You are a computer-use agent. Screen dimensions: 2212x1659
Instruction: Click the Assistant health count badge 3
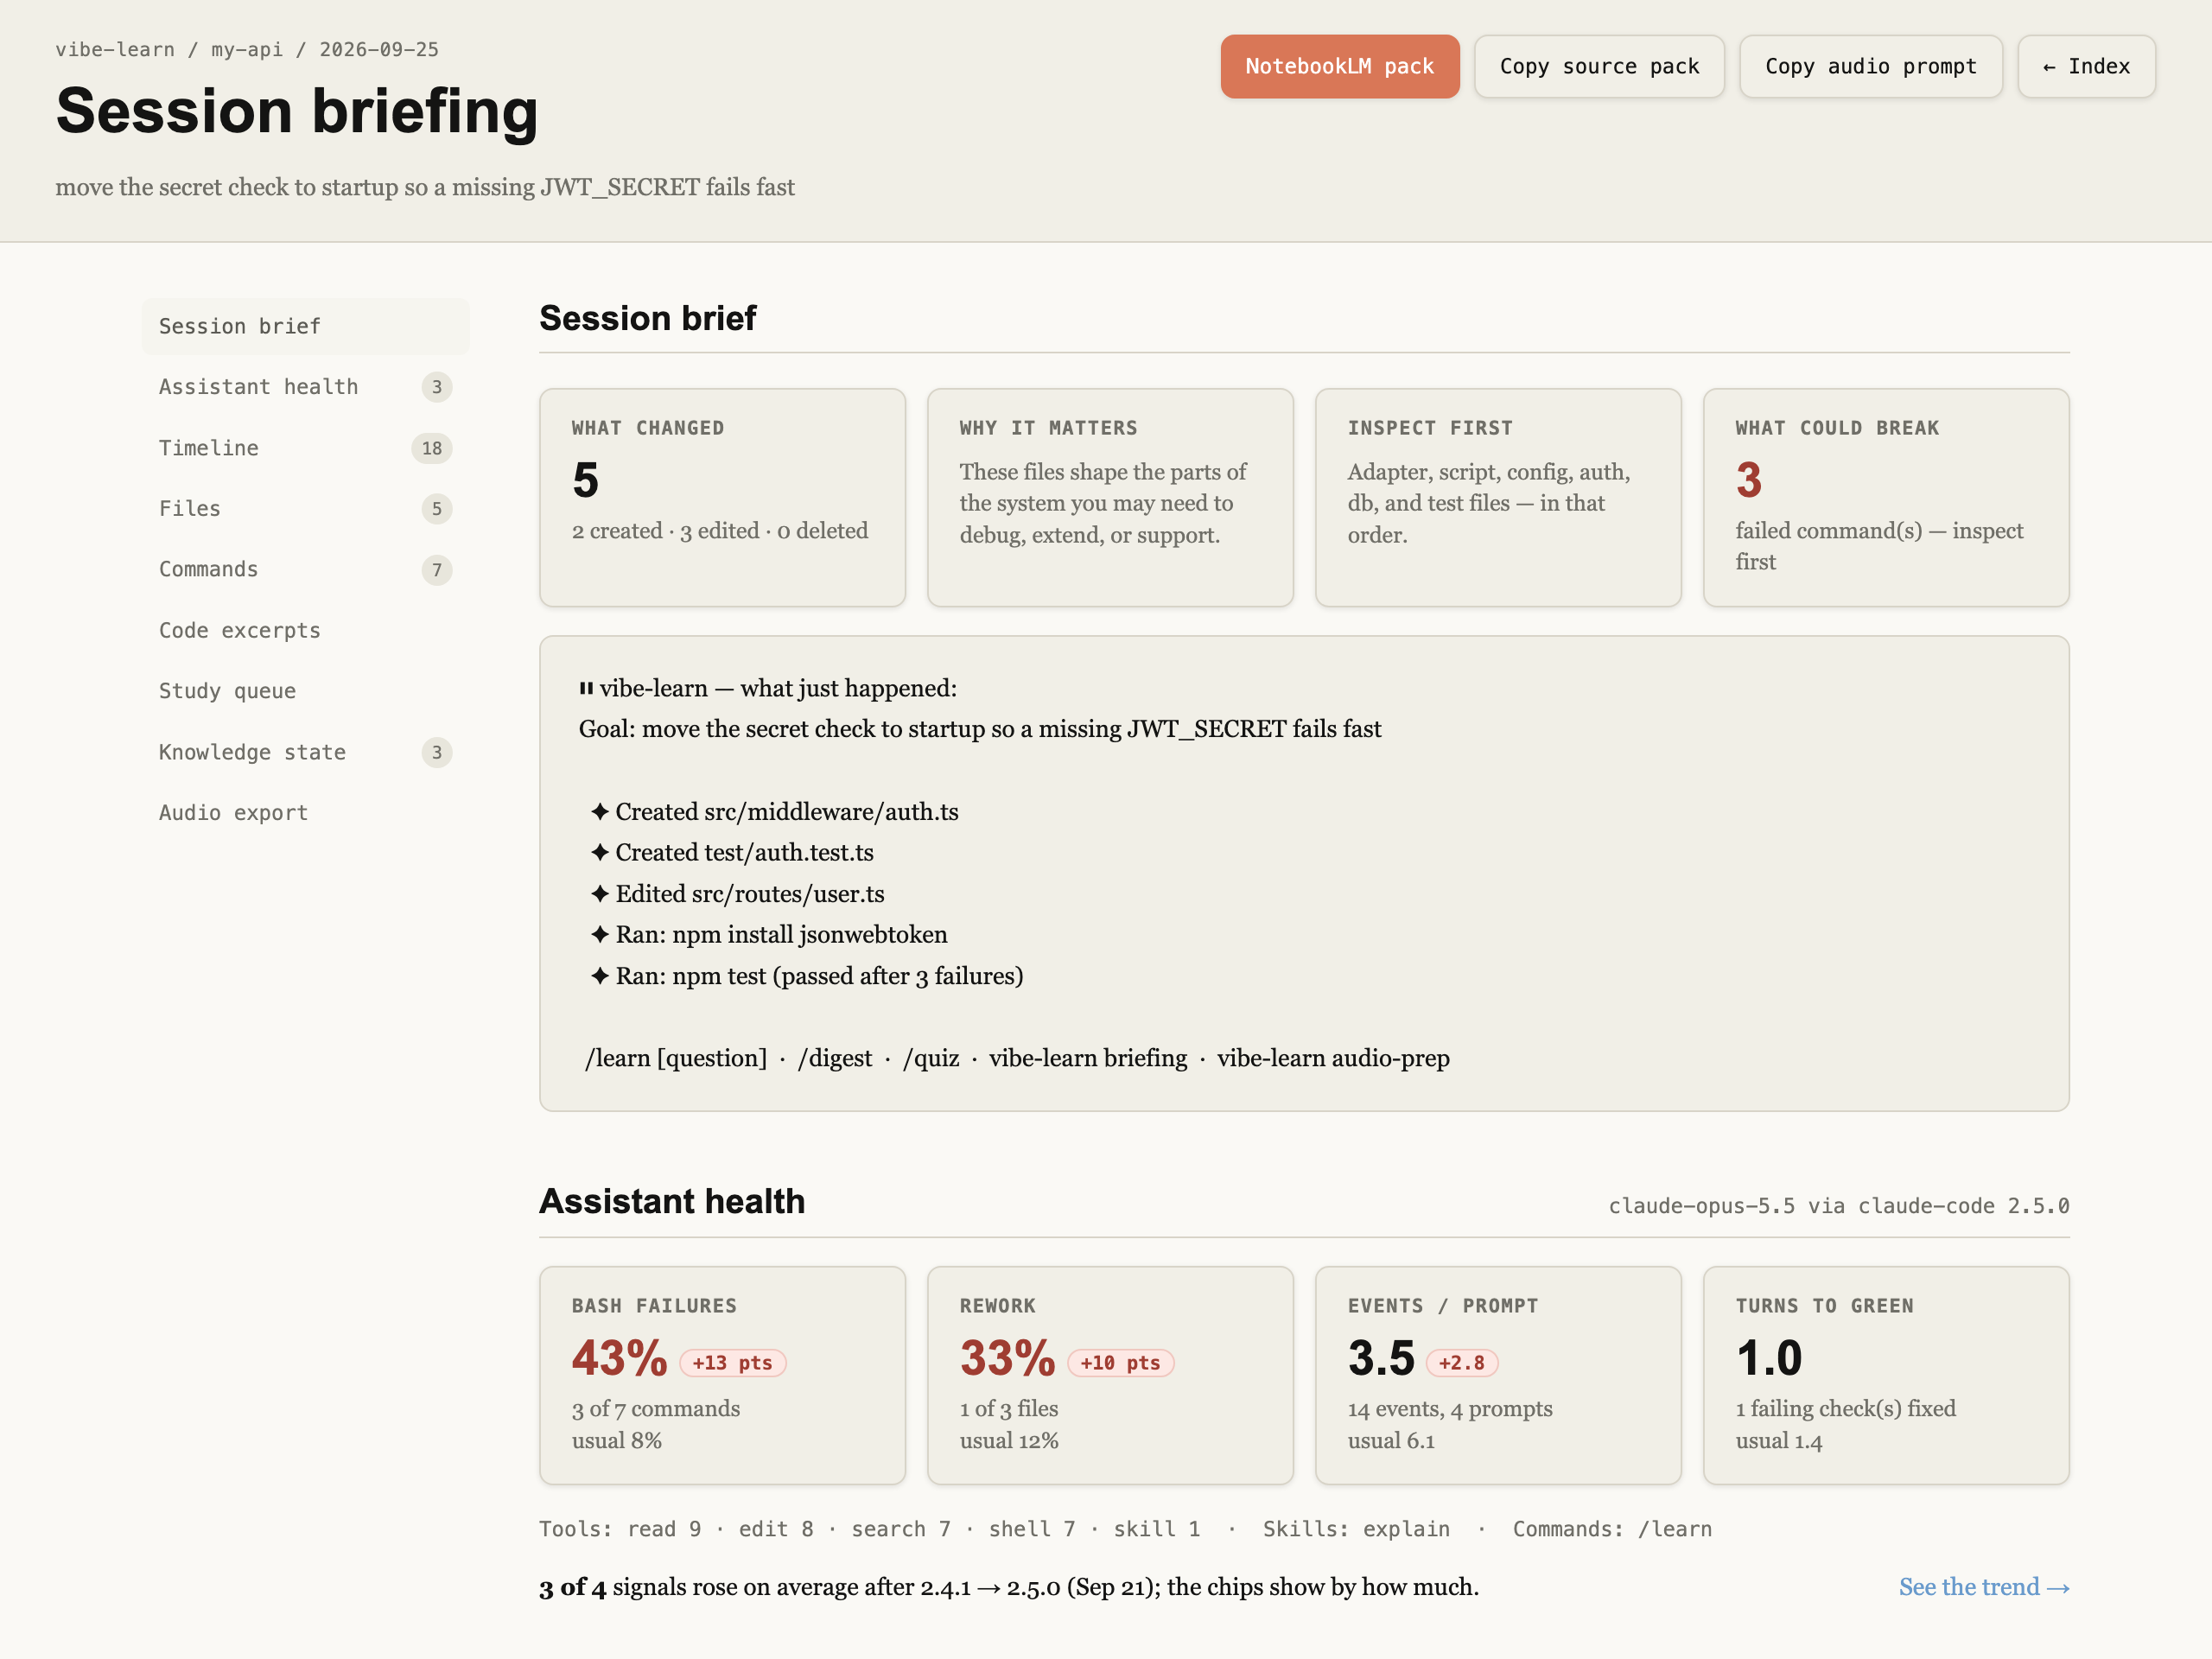click(x=436, y=387)
